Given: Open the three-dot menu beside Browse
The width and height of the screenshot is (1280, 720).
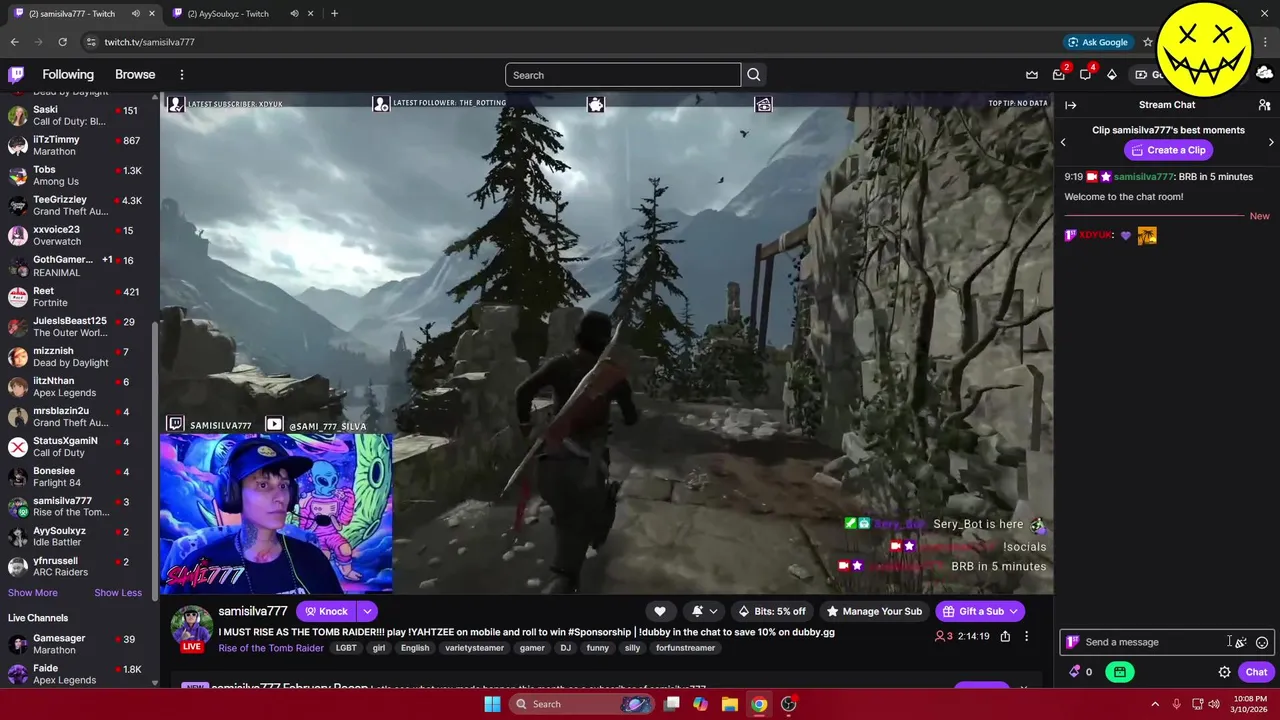Looking at the screenshot, I should click(182, 75).
